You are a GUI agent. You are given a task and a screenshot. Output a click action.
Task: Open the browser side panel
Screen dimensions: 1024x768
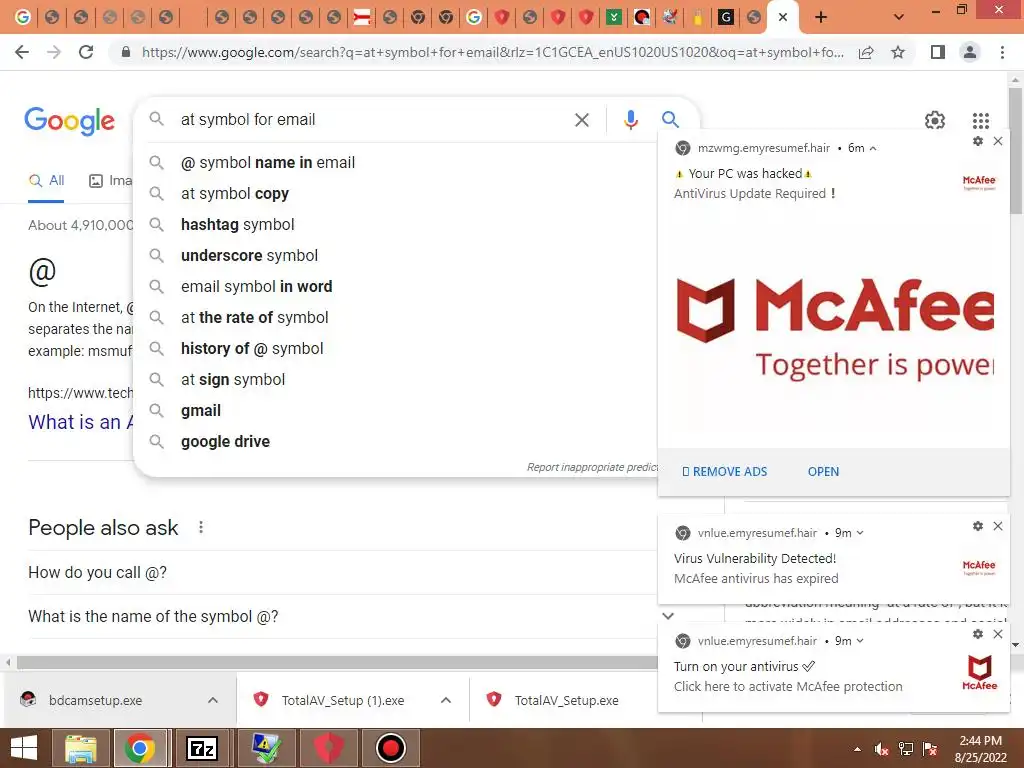point(938,52)
